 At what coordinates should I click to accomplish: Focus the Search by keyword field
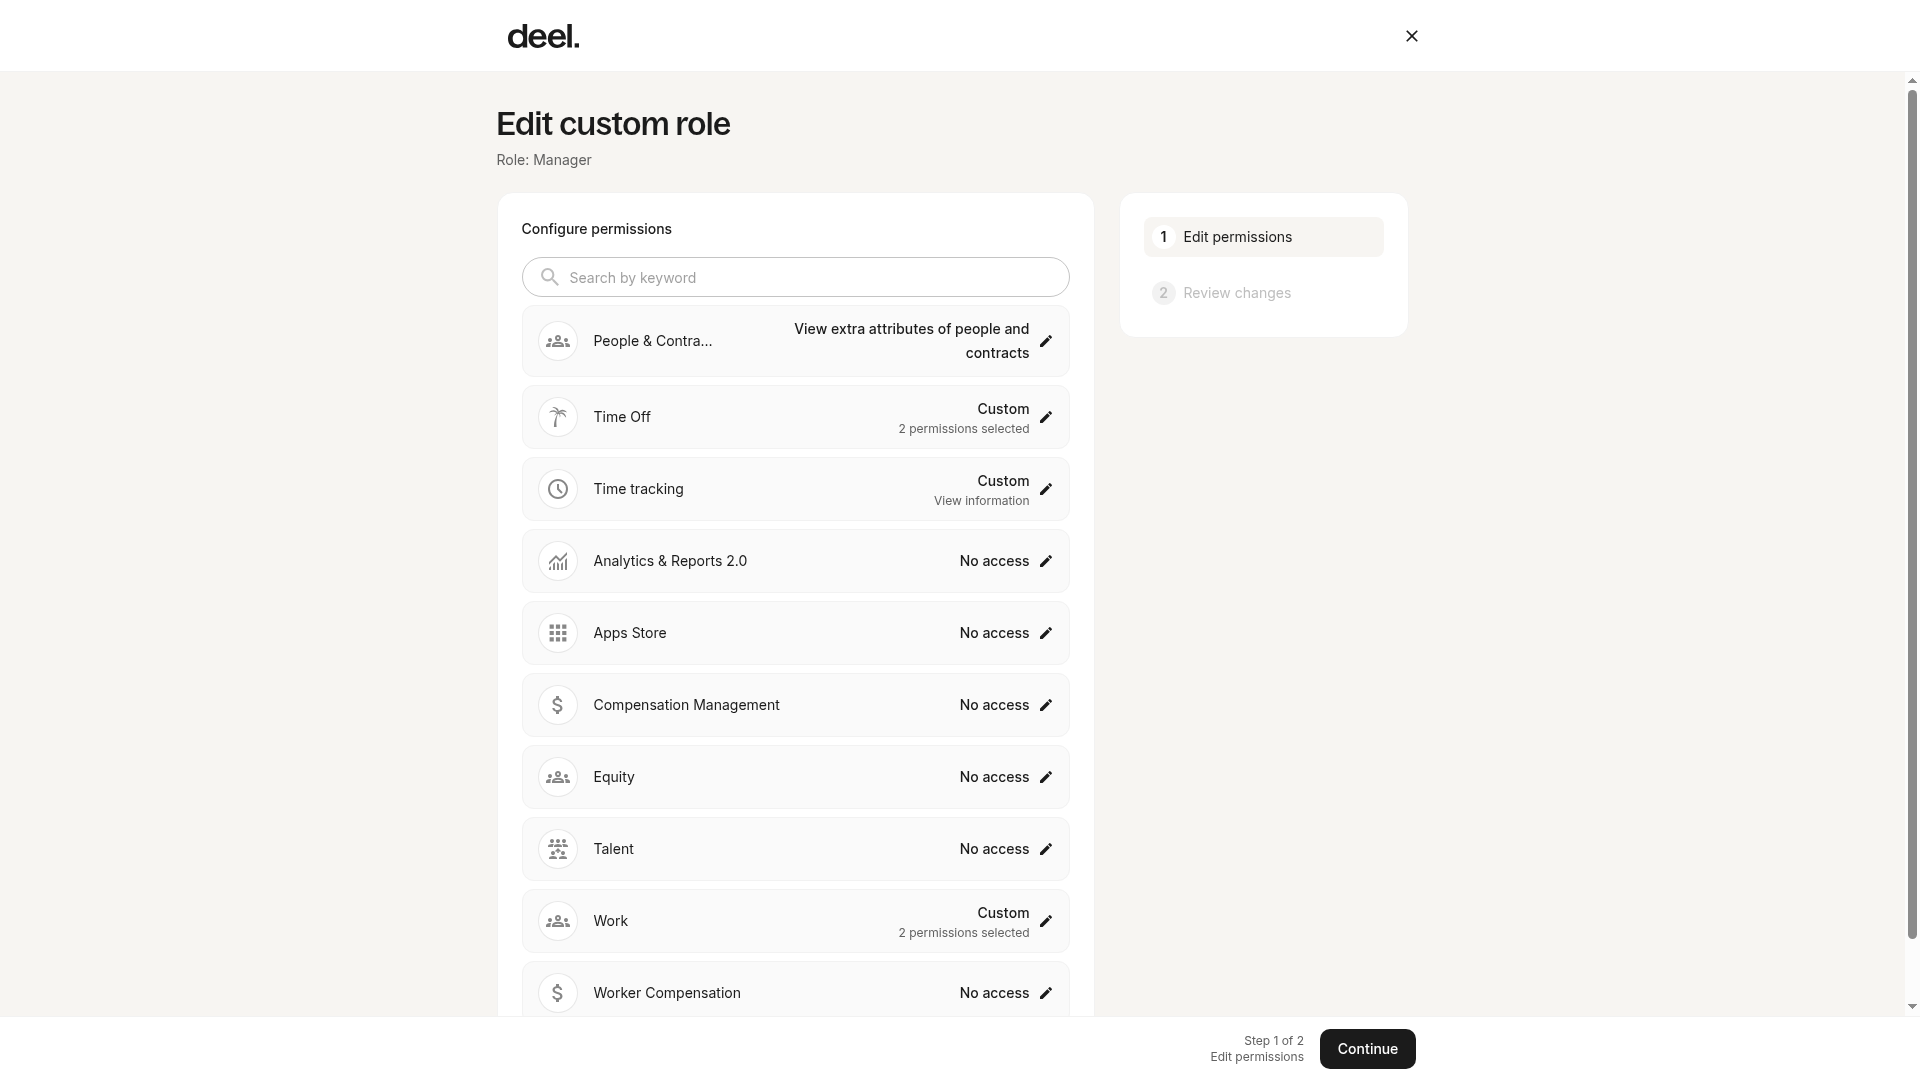tap(796, 277)
